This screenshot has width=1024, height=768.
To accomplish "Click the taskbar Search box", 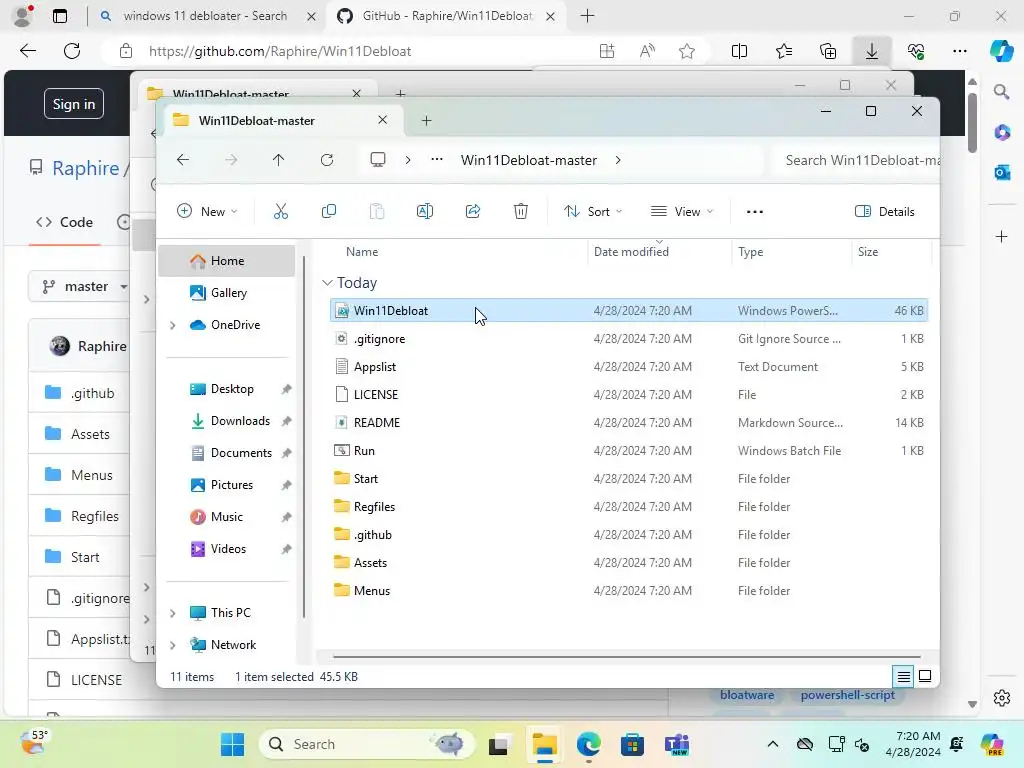I will point(366,744).
